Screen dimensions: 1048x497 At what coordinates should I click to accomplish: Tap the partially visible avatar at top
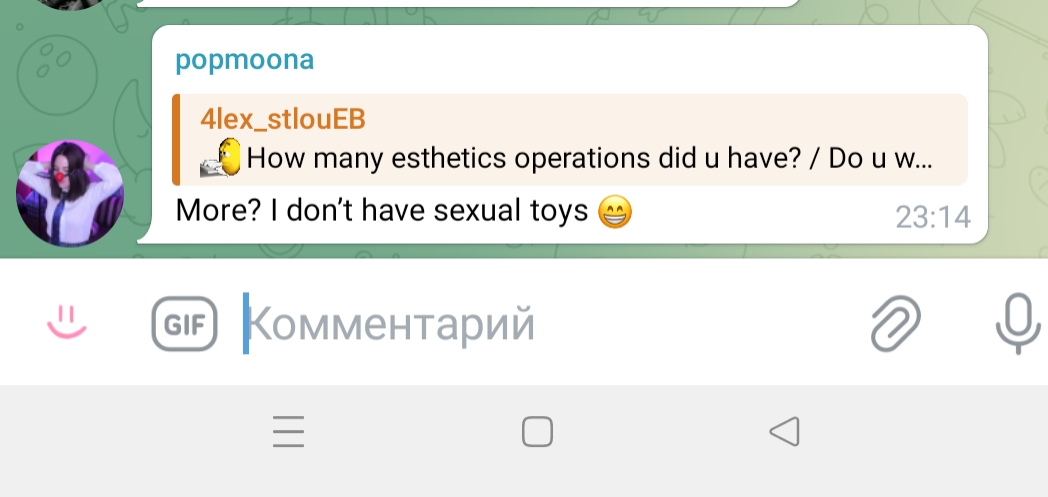tap(70, 4)
